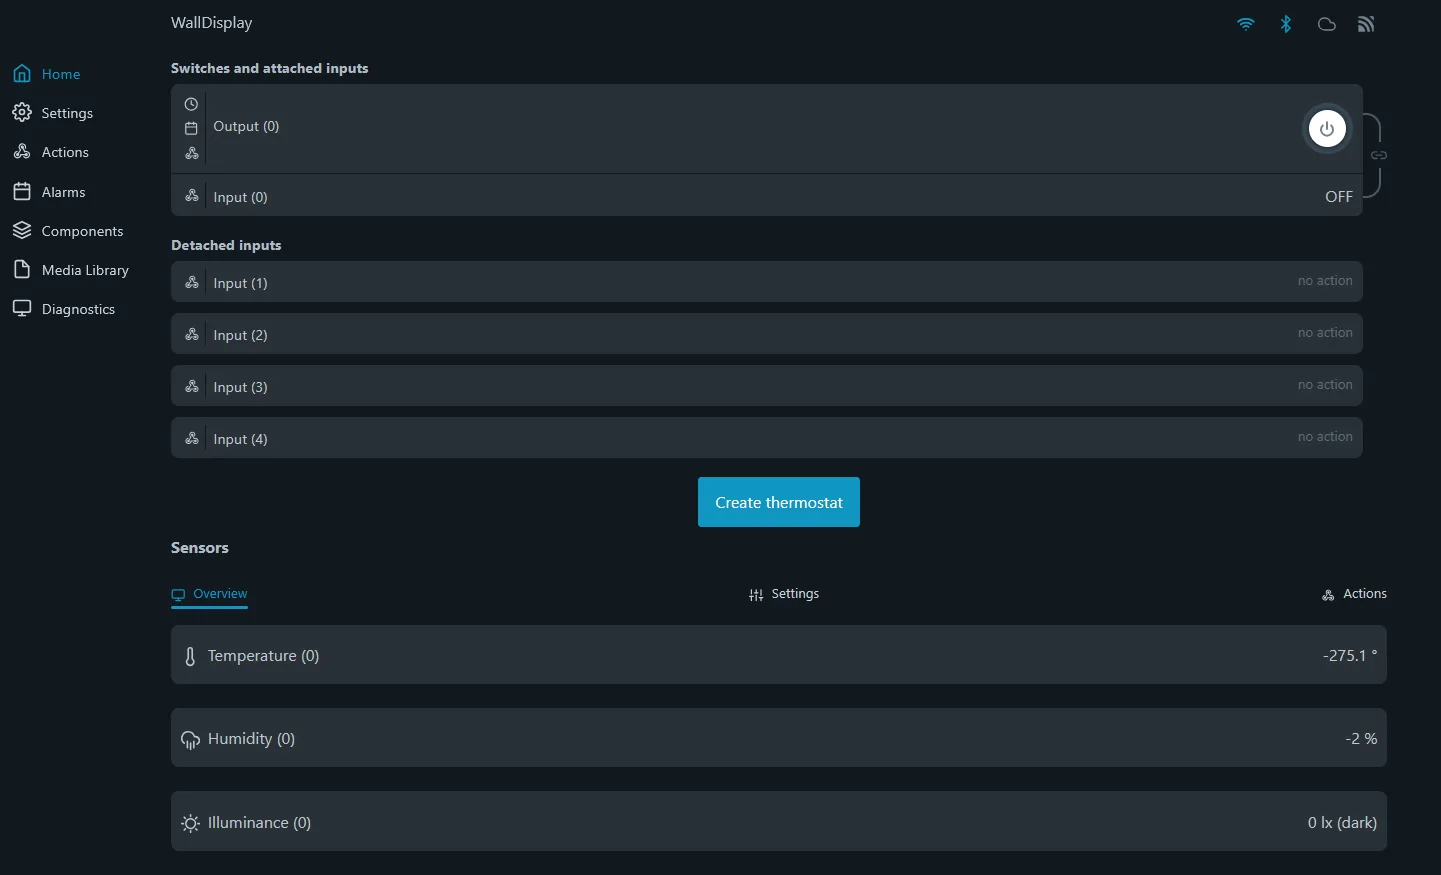Toggle the Output (0) power switch

point(1327,129)
